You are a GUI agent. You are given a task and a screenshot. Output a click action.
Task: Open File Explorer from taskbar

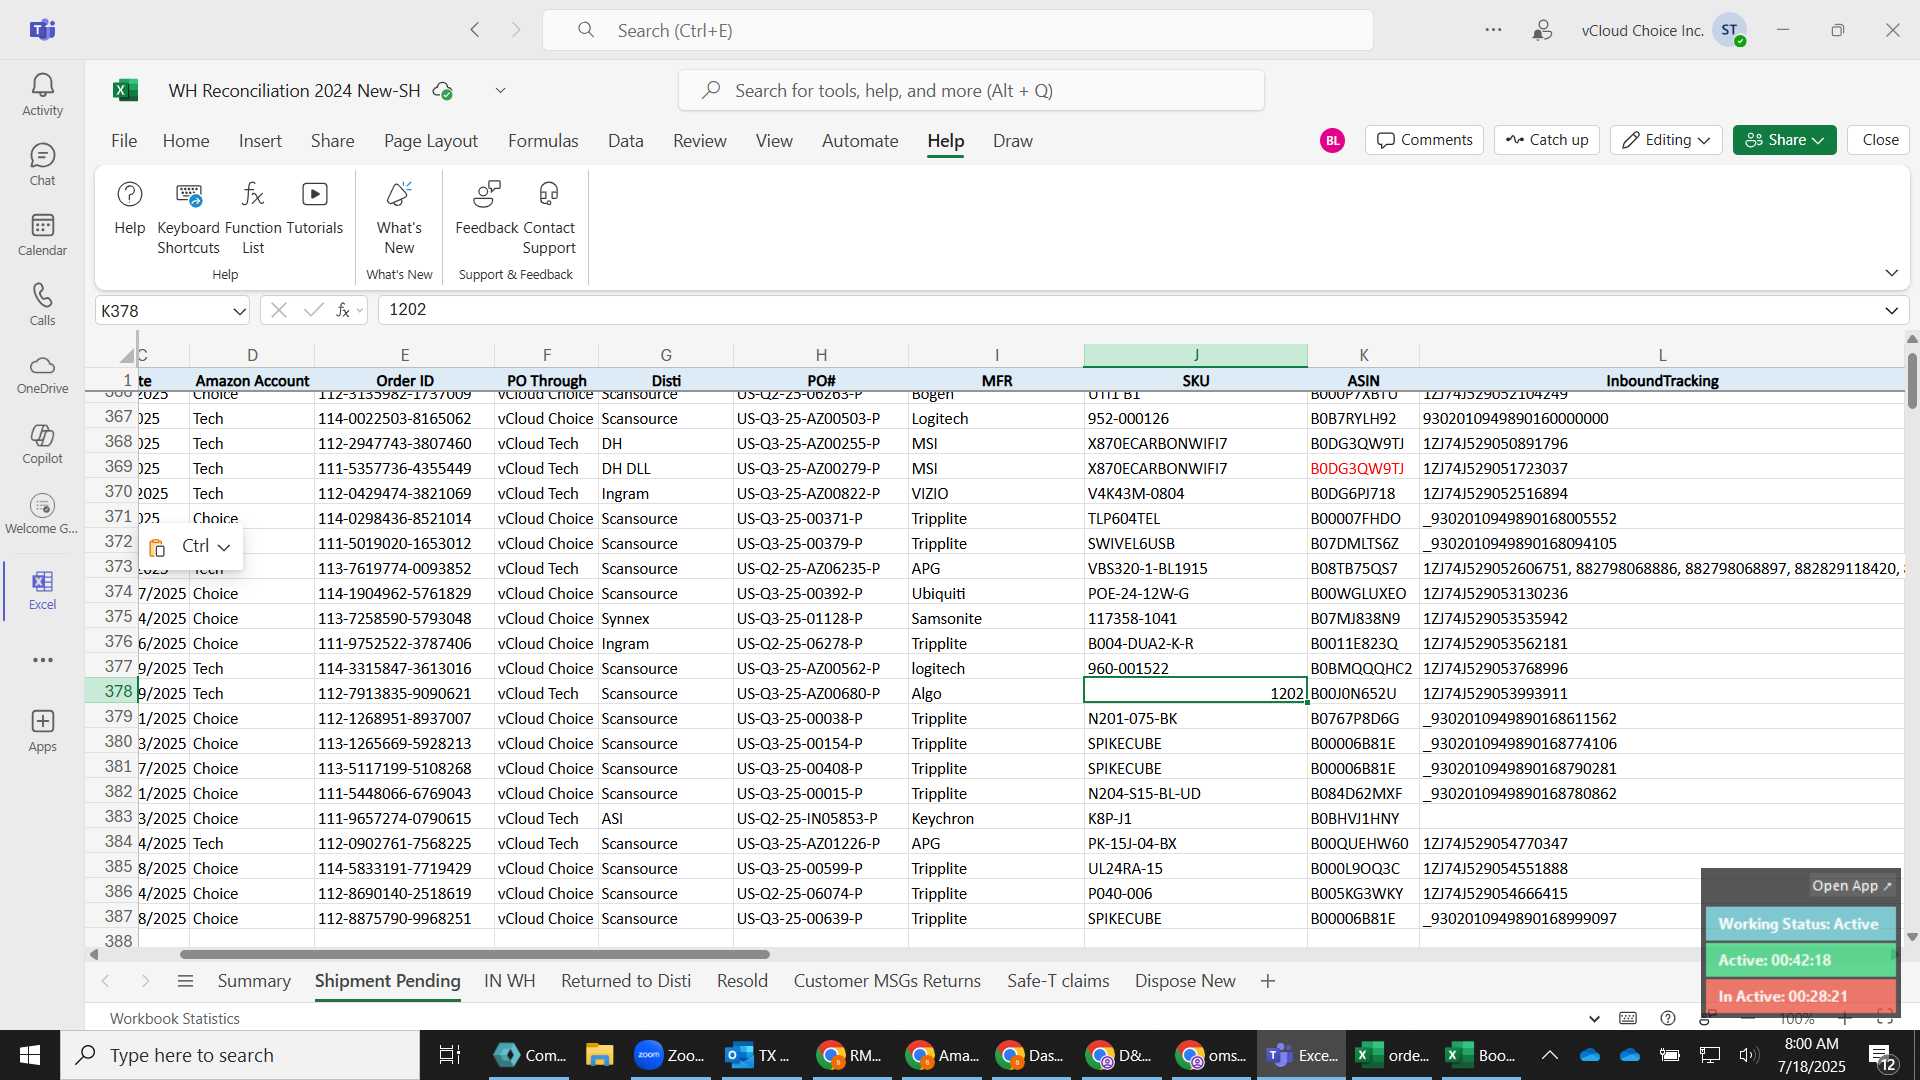coord(599,1055)
